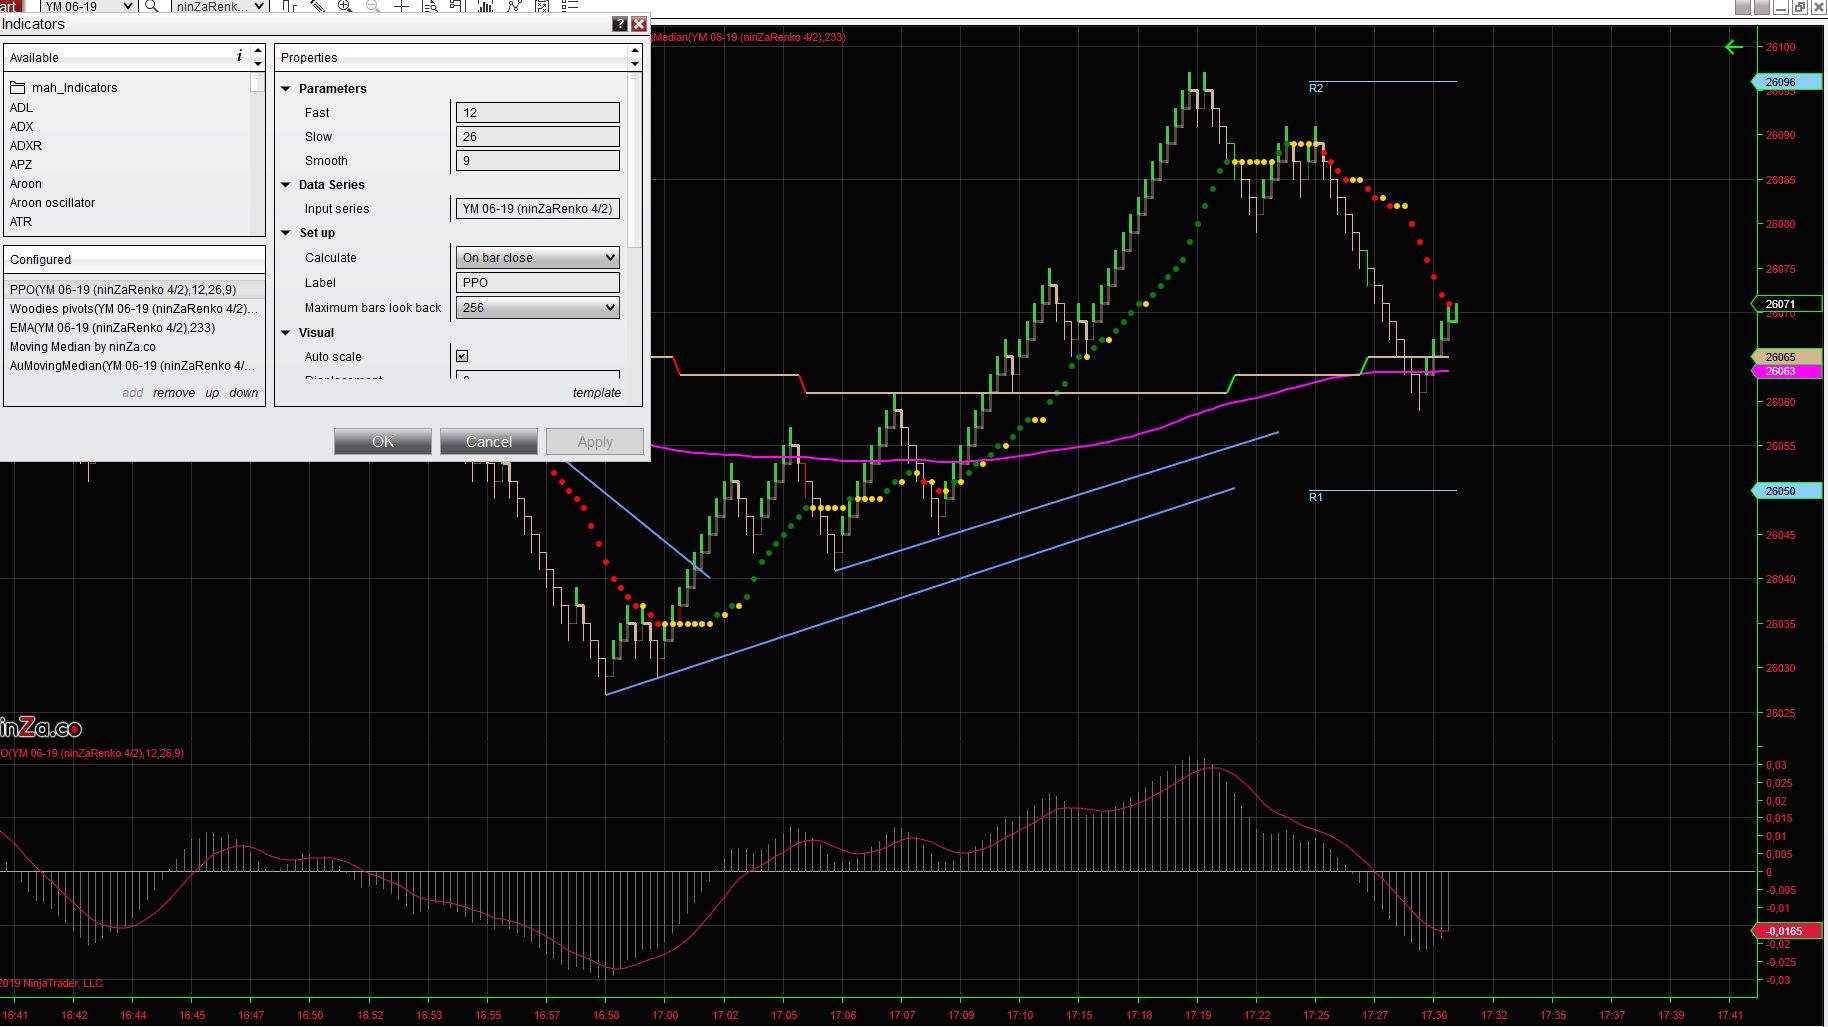Open the Calculate dropdown

coord(537,258)
